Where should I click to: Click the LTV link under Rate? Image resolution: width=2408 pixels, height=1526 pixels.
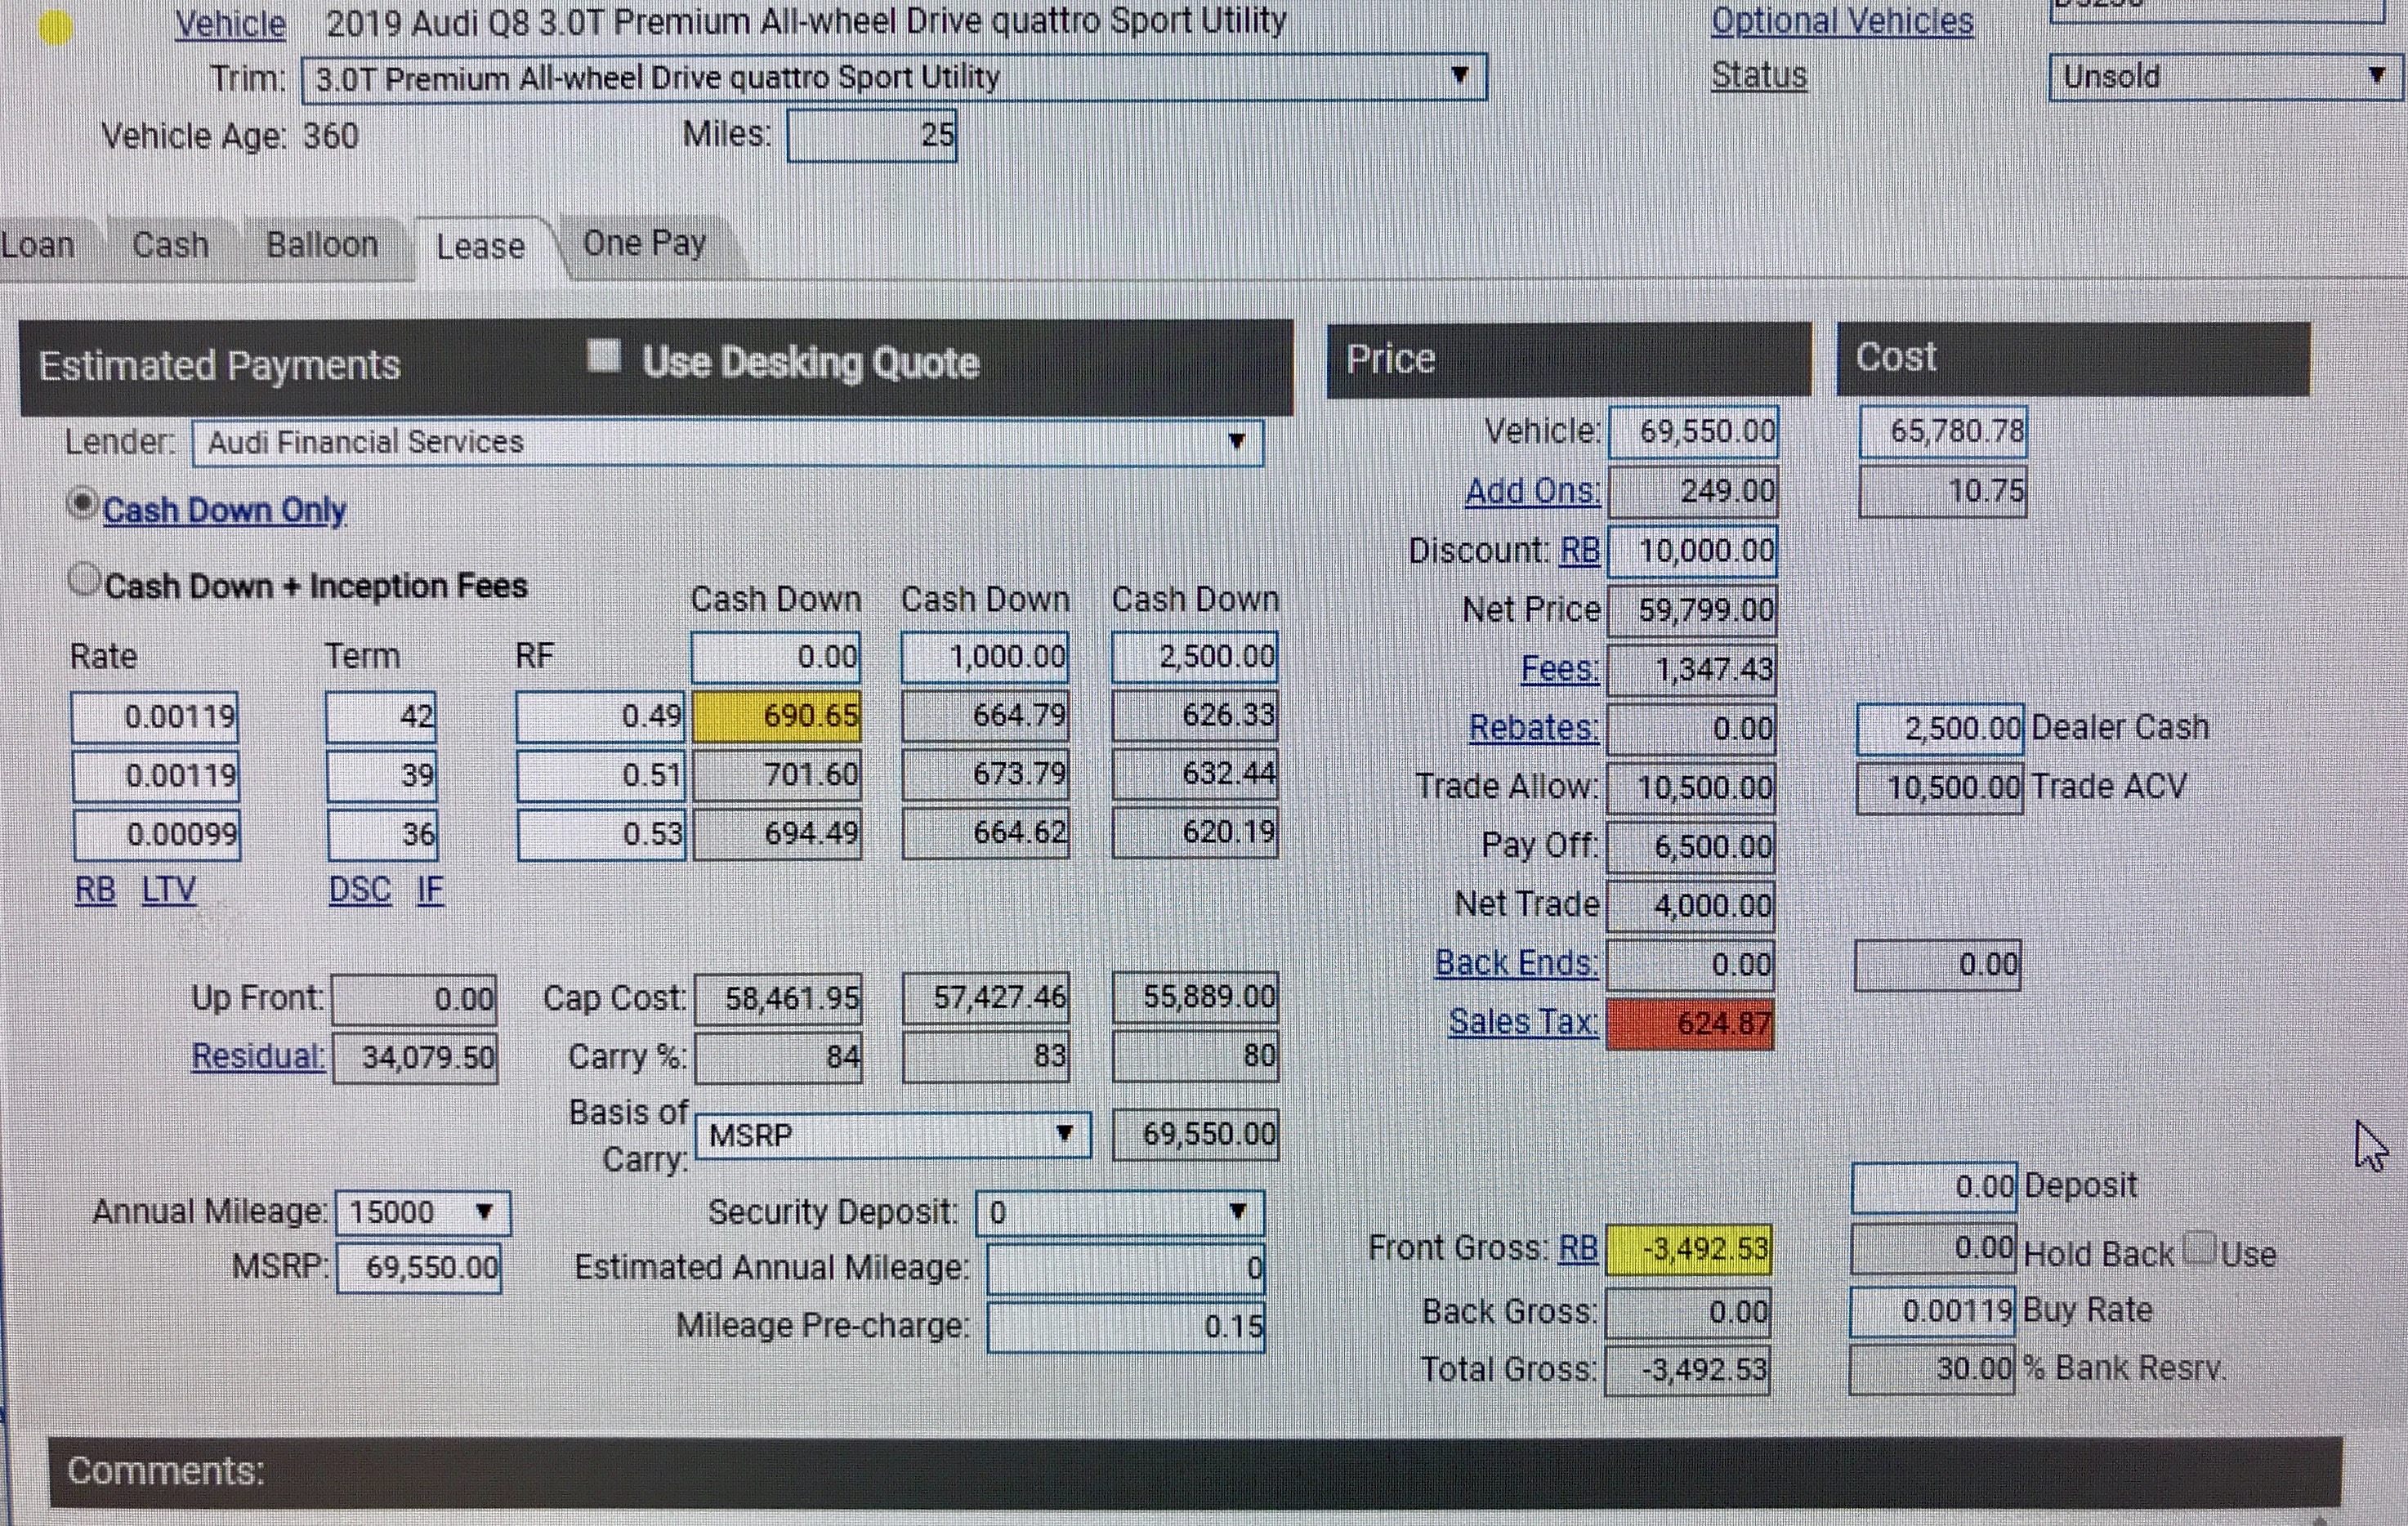click(x=168, y=889)
